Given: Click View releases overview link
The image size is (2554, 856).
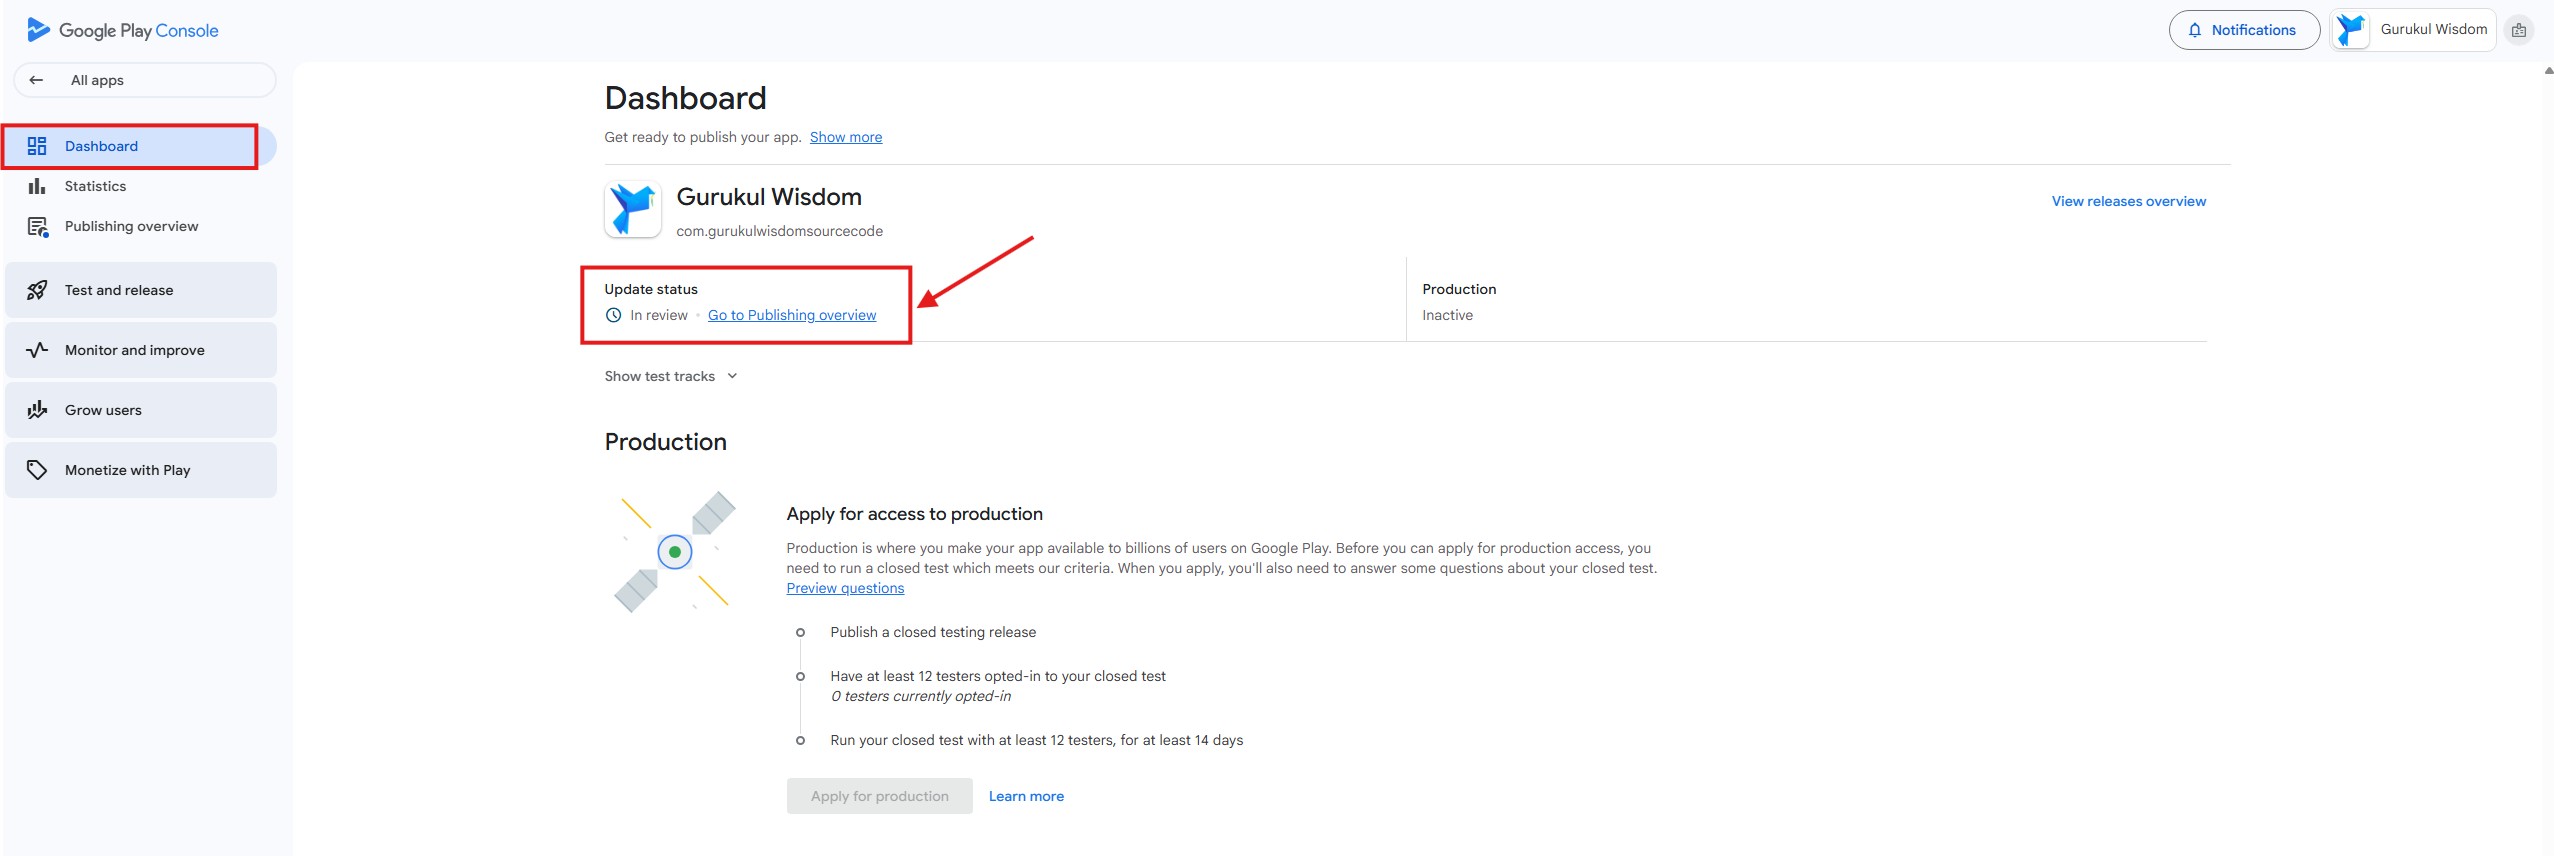Looking at the screenshot, I should pyautogui.click(x=2128, y=201).
